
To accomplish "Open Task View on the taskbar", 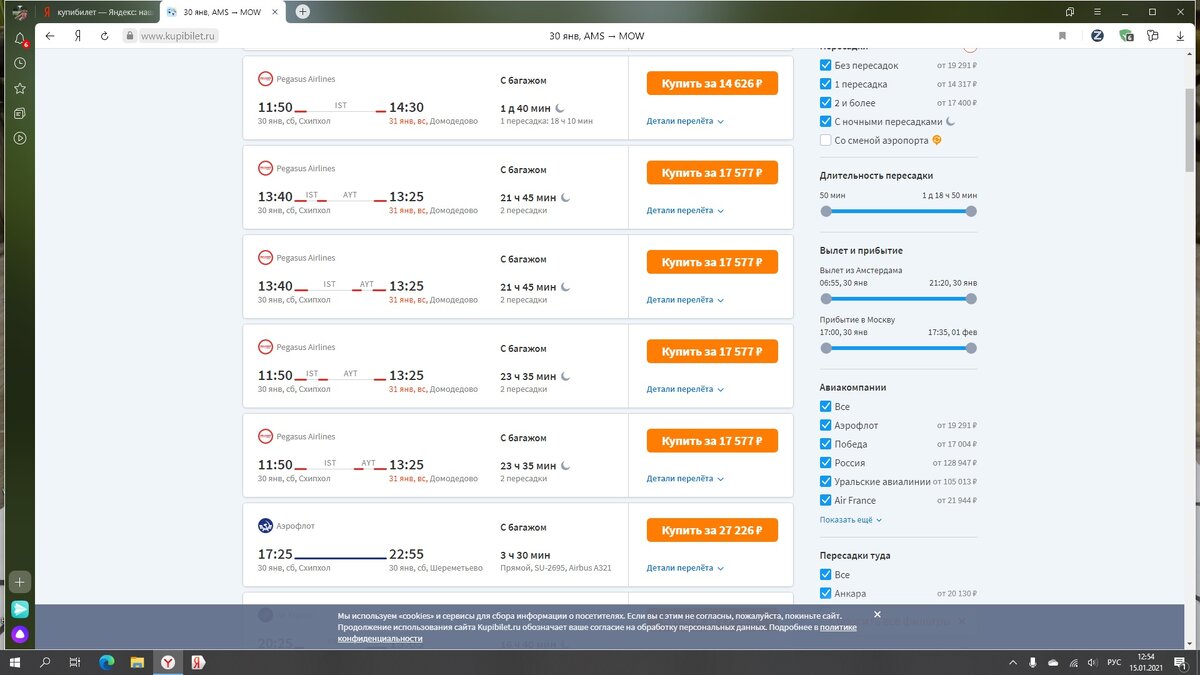I will coord(75,662).
